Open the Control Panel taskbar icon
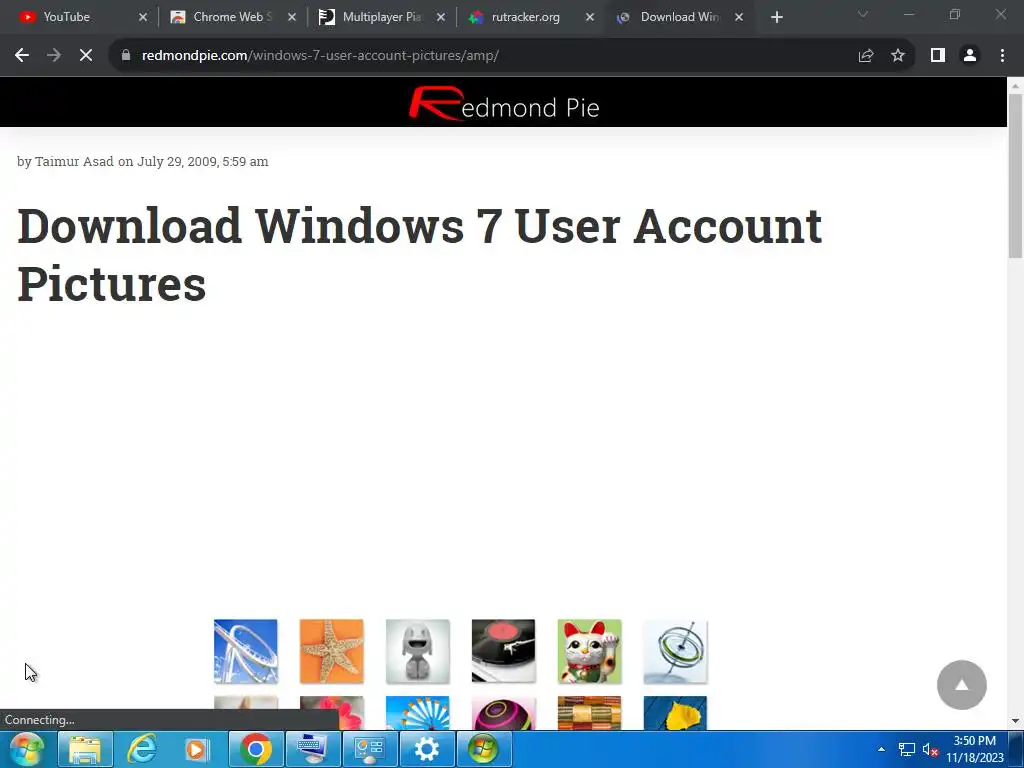 click(x=370, y=749)
